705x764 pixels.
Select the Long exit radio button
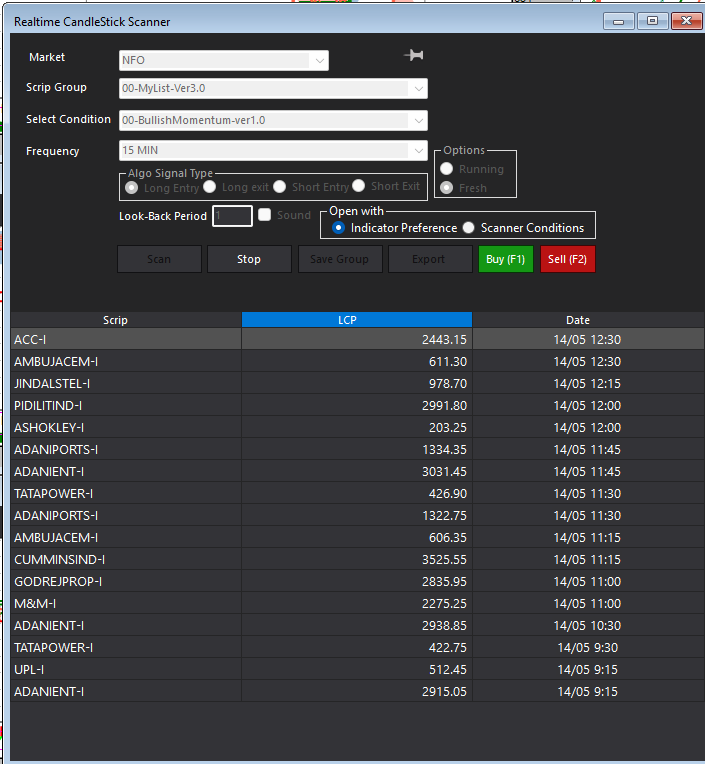pyautogui.click(x=210, y=187)
